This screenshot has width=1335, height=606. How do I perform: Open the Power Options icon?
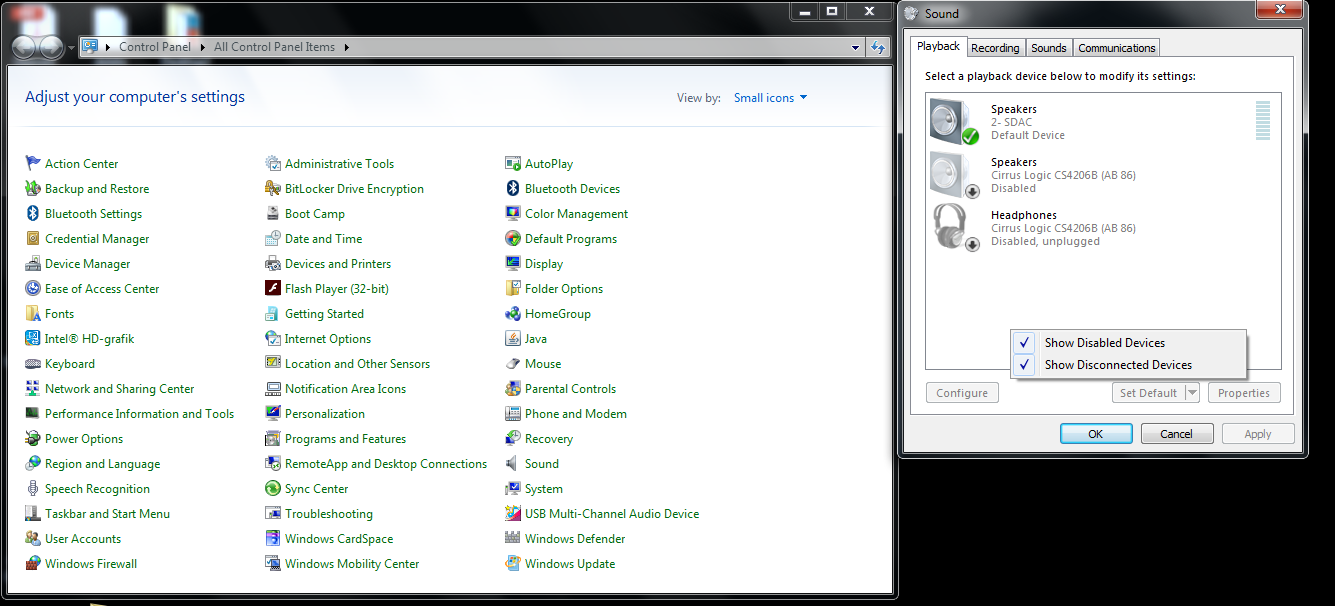tap(33, 439)
